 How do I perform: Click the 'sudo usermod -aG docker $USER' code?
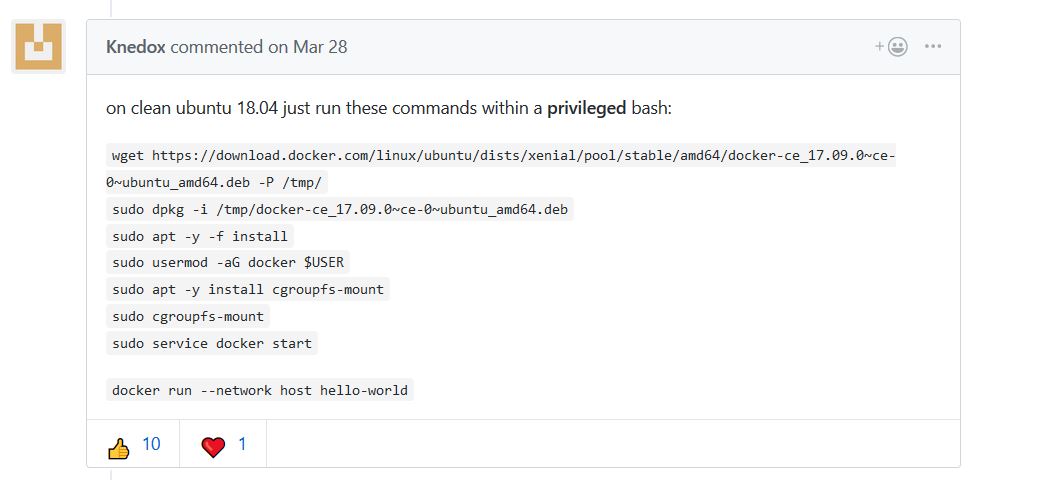[230, 263]
